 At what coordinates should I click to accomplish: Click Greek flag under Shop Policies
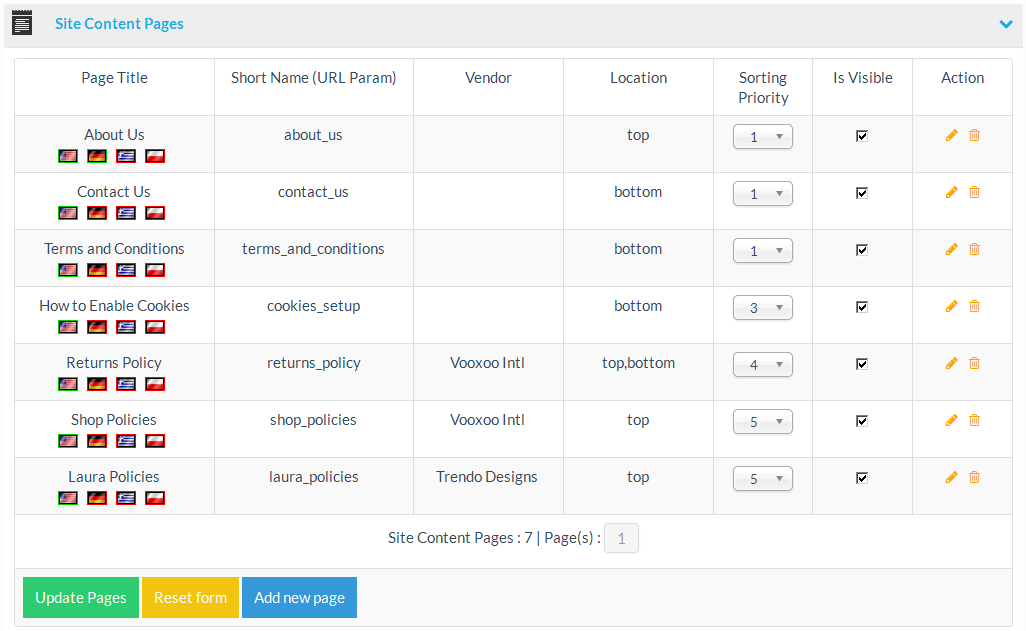click(x=126, y=441)
